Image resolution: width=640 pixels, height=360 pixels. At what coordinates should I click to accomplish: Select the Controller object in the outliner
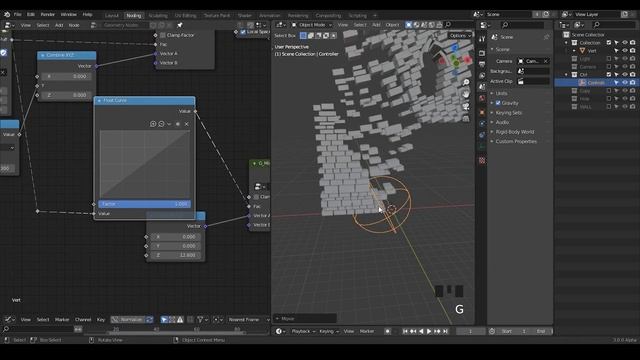[x=596, y=83]
